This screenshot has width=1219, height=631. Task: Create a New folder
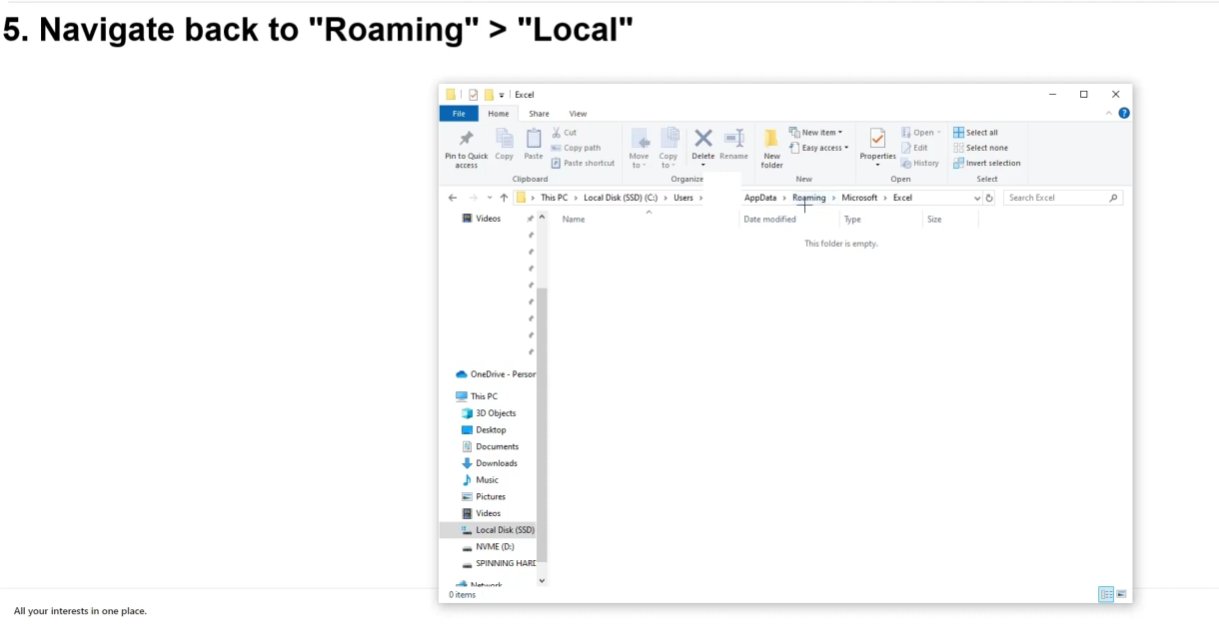click(x=771, y=147)
